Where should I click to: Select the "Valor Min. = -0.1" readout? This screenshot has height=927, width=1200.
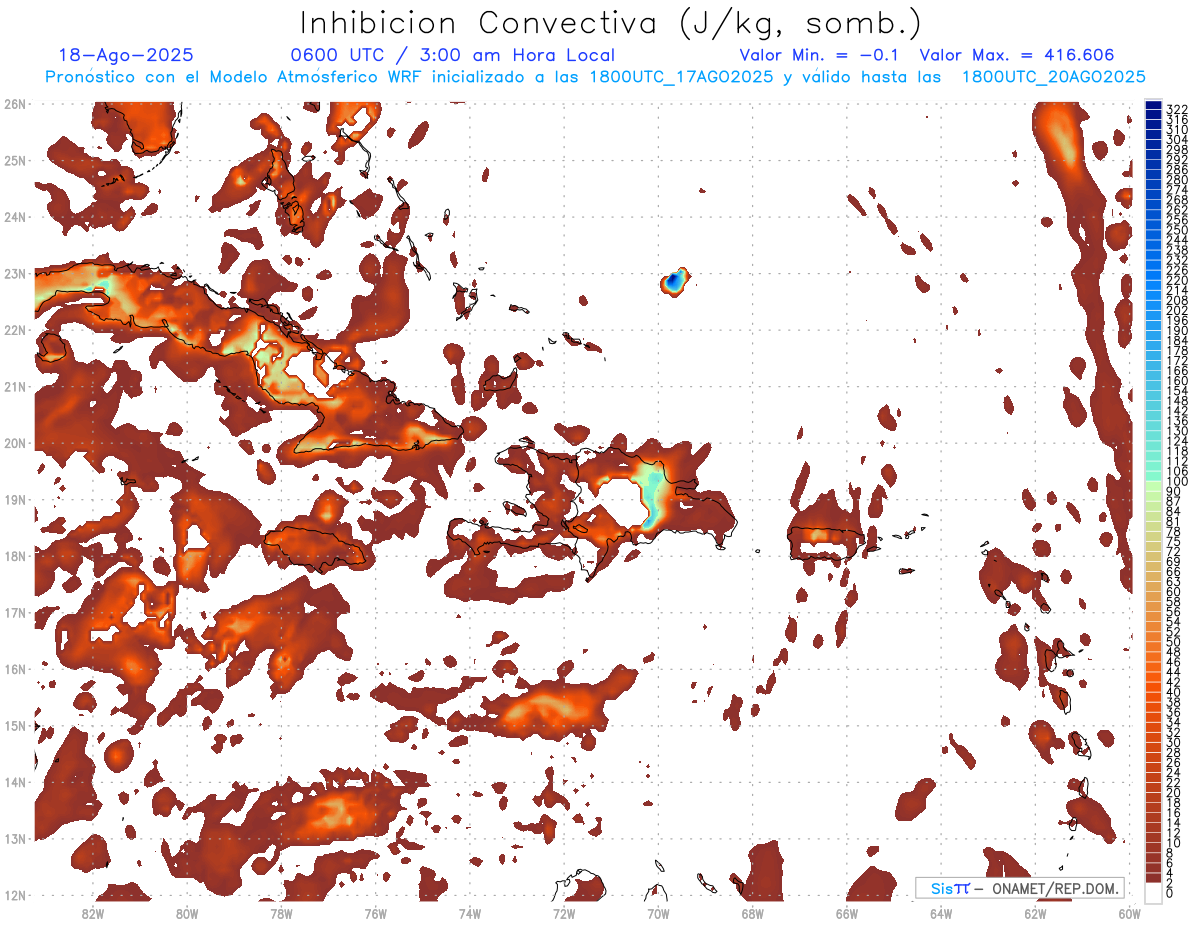[x=819, y=56]
